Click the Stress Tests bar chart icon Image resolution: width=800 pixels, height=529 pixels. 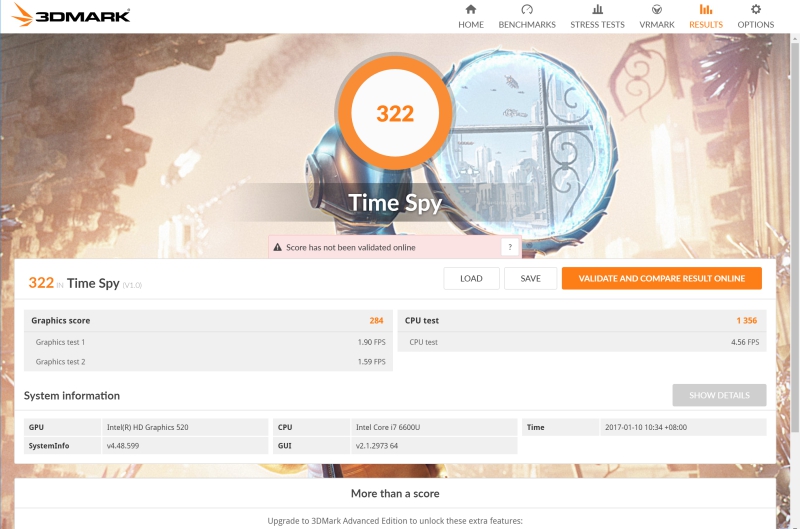(x=597, y=9)
